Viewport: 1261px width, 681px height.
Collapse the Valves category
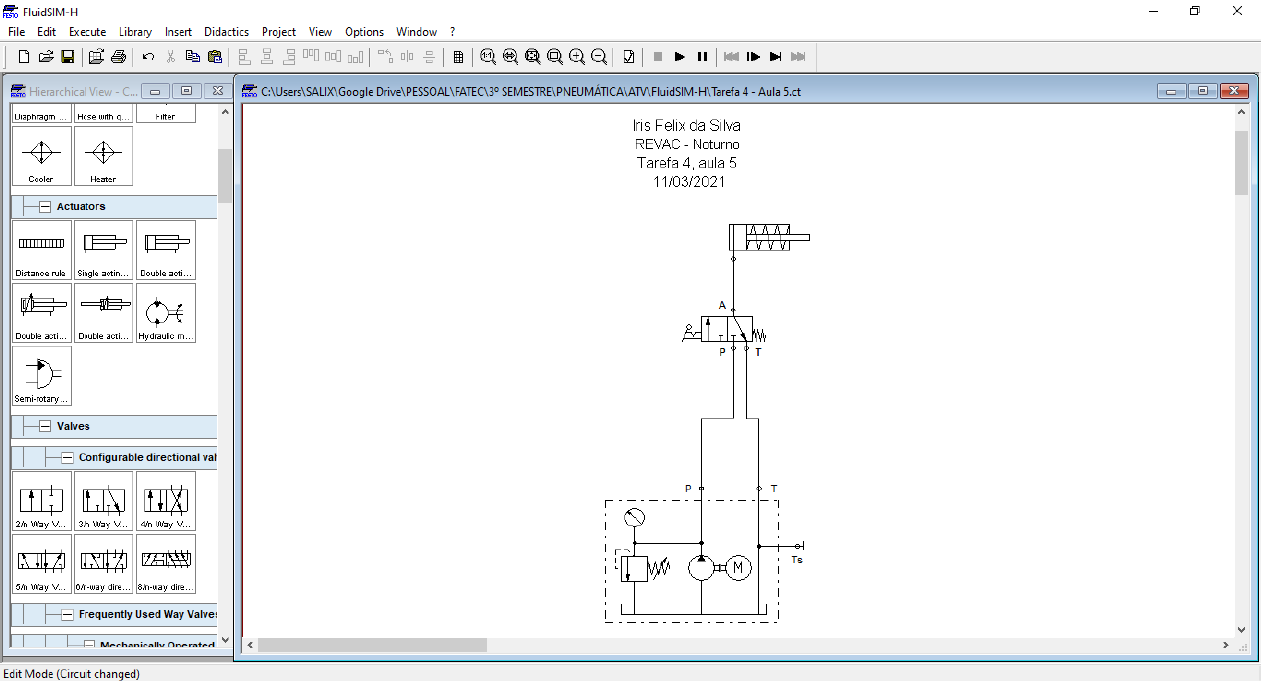click(x=45, y=426)
